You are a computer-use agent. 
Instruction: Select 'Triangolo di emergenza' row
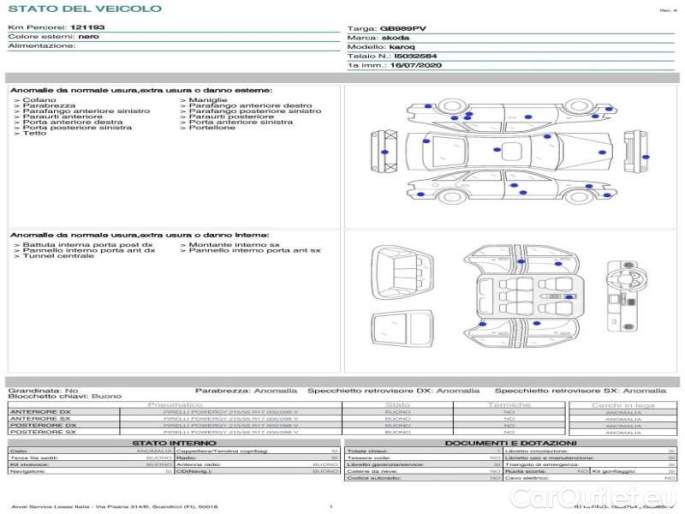pyautogui.click(x=590, y=465)
